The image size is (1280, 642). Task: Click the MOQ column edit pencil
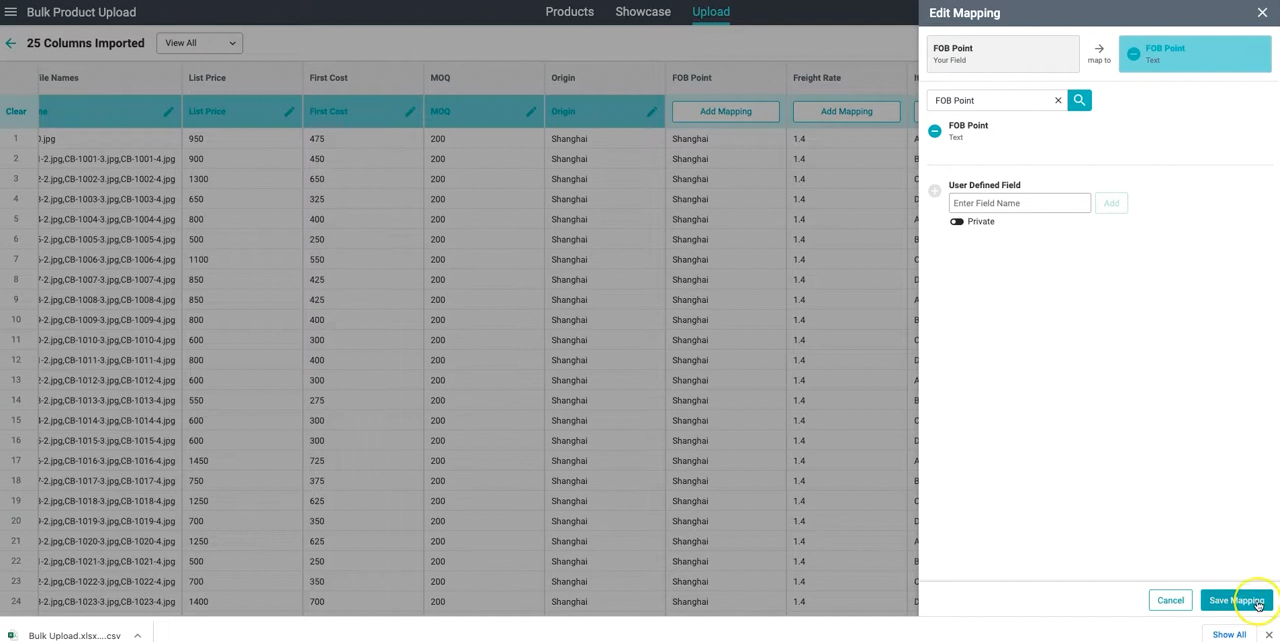531,111
